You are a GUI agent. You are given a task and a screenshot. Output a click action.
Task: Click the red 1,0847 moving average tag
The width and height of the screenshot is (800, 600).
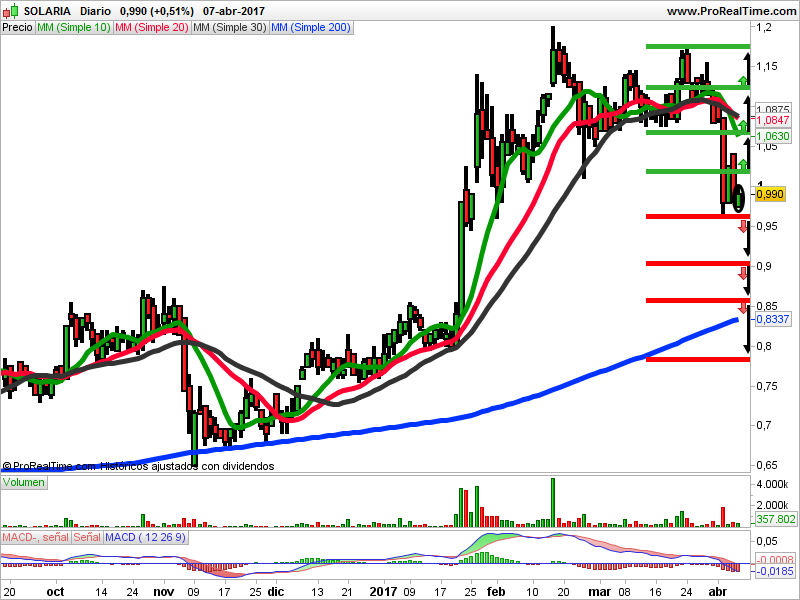tap(773, 120)
